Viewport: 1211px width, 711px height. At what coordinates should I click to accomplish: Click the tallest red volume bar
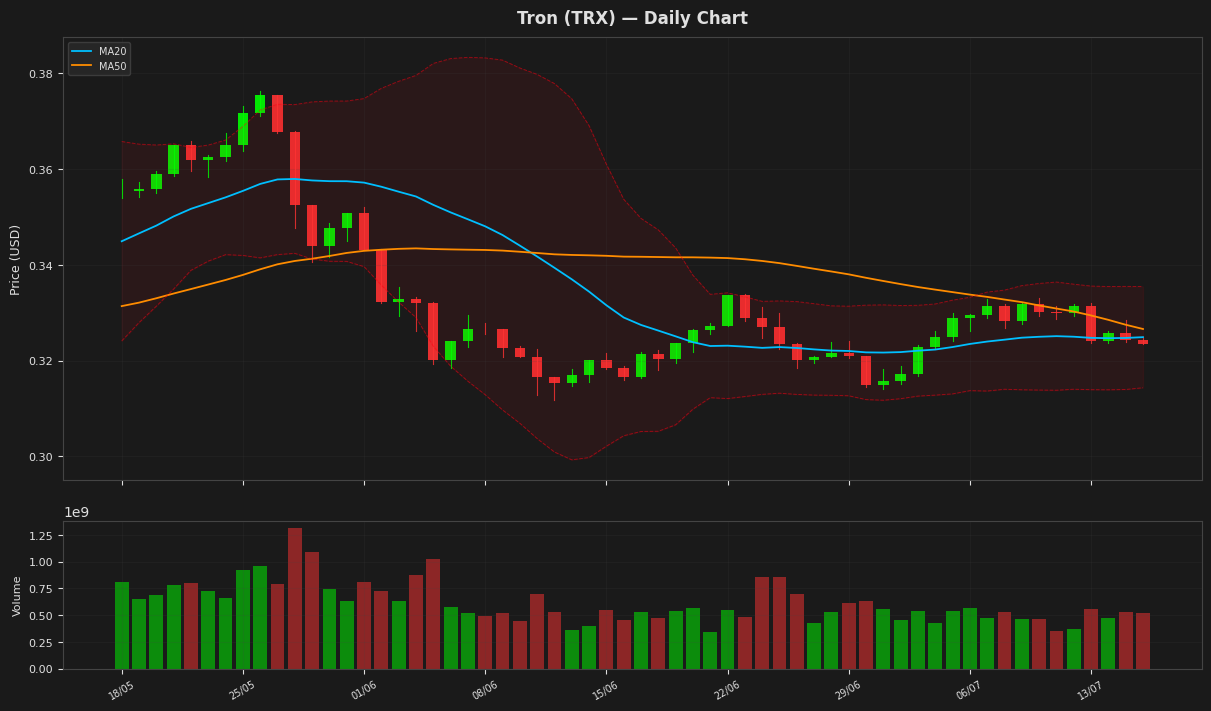(295, 599)
